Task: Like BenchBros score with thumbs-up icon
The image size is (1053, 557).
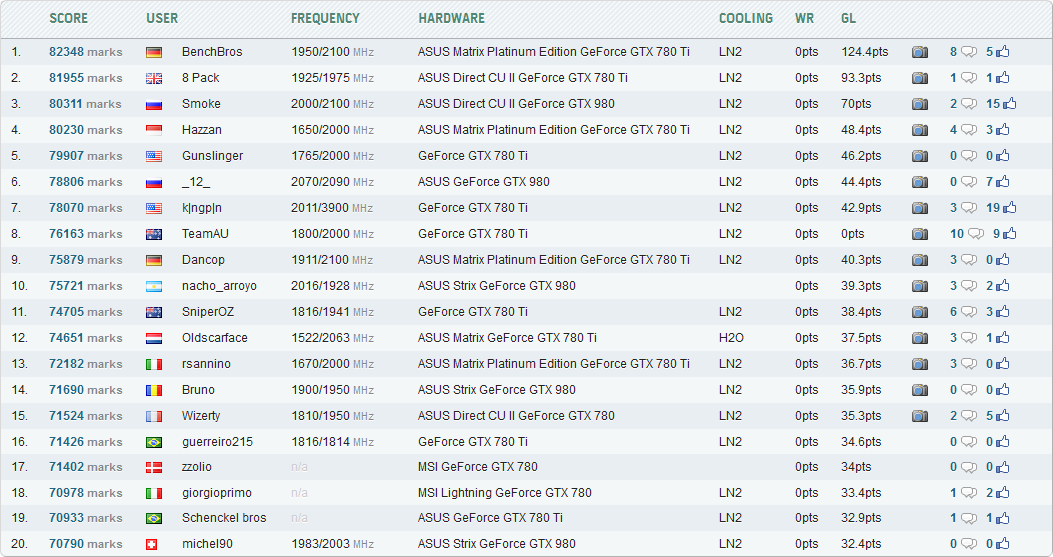Action: pos(1003,51)
